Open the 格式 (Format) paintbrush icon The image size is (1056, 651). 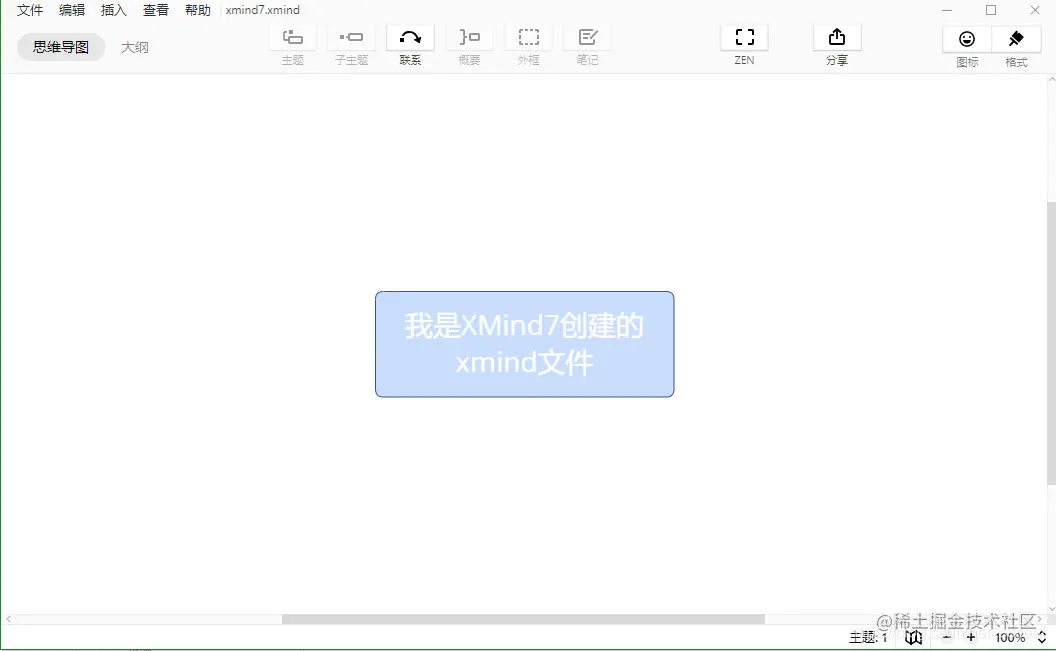tap(1016, 38)
